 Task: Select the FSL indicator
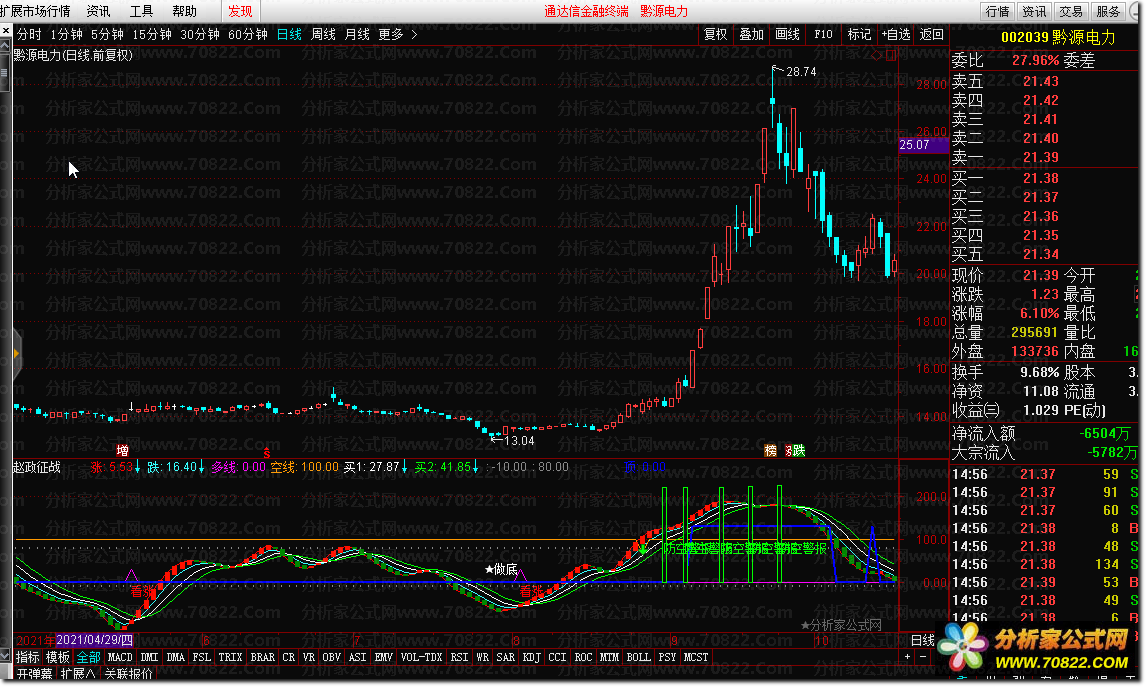click(x=201, y=657)
